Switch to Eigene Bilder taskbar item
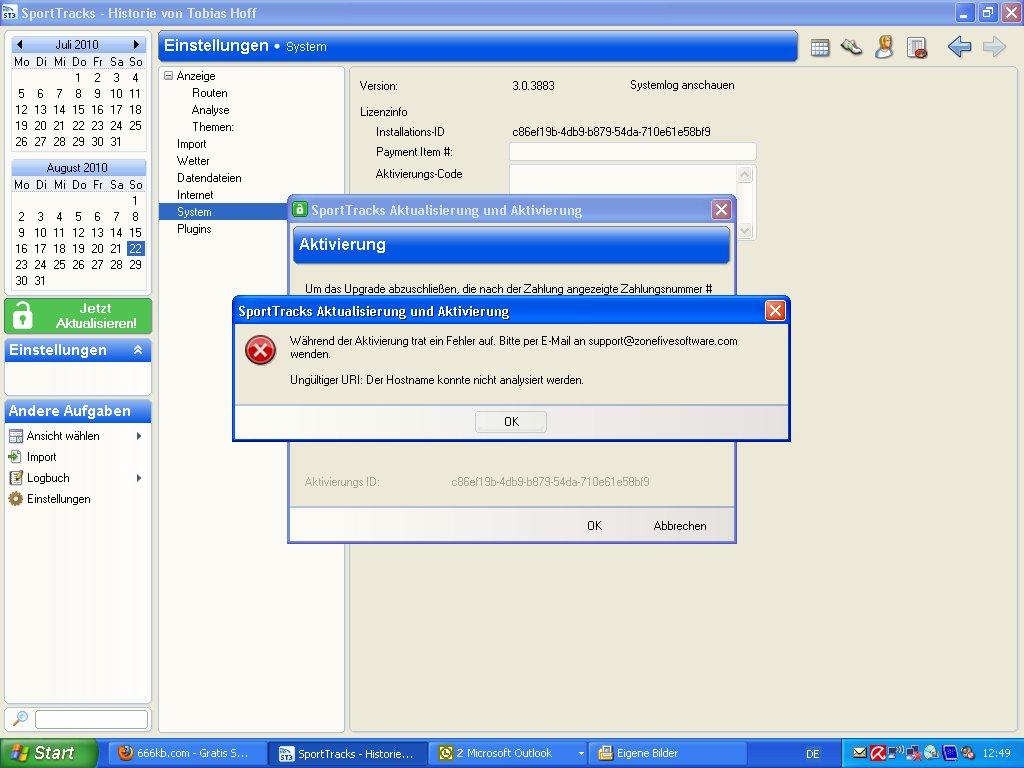 666,754
